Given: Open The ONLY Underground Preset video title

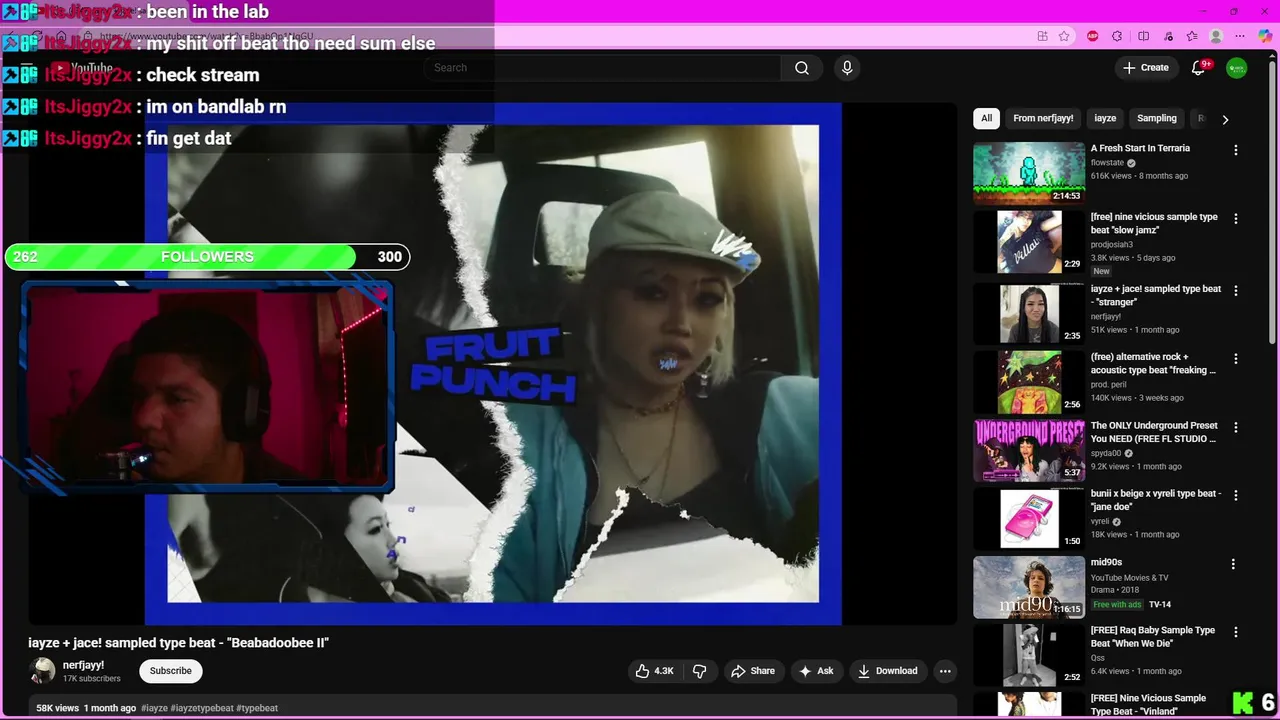Looking at the screenshot, I should [x=1153, y=432].
